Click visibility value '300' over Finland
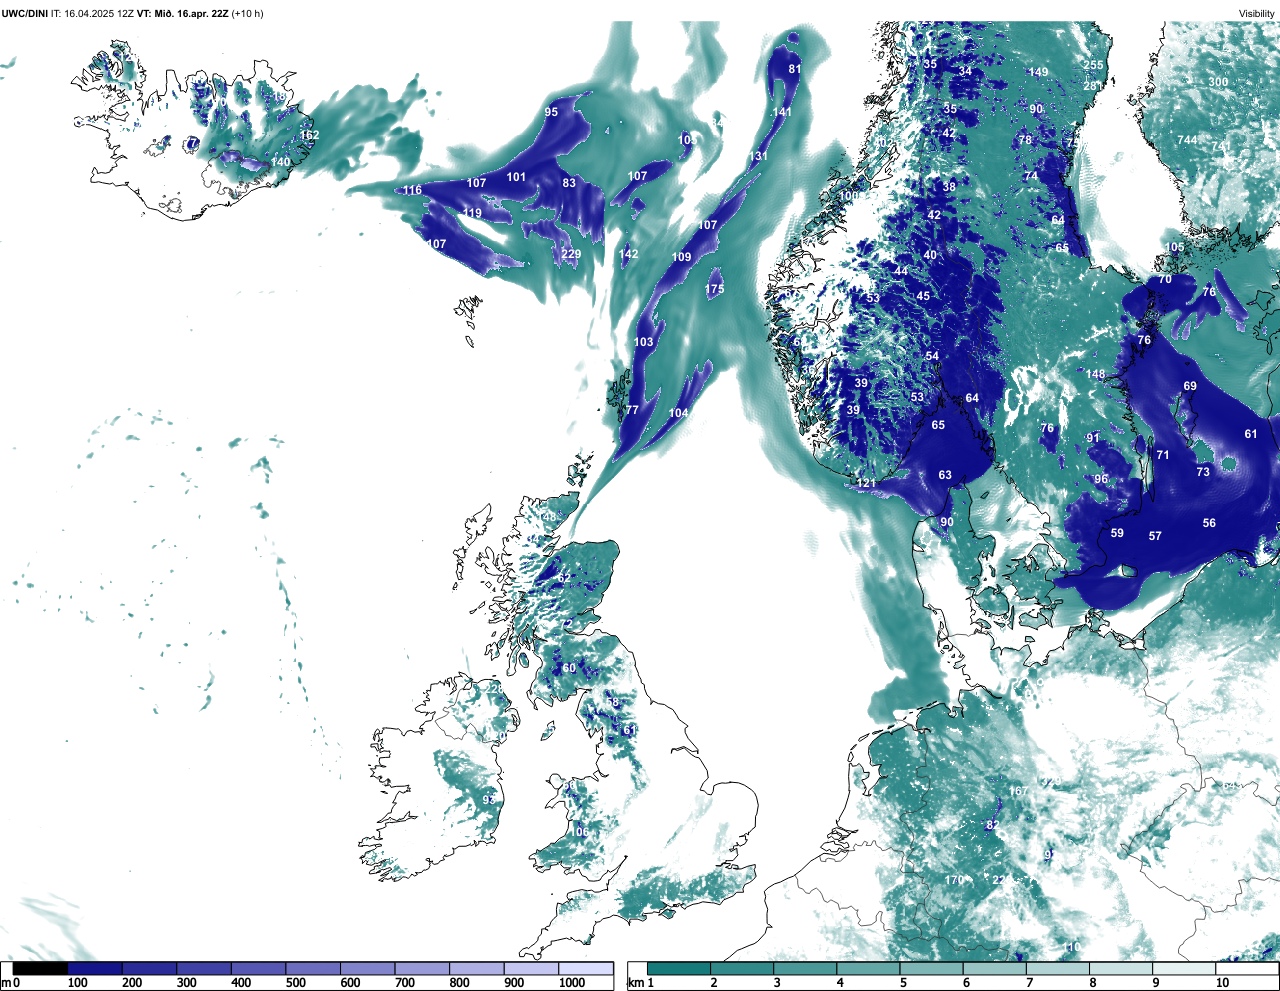Viewport: 1280px width, 991px height. [1218, 82]
